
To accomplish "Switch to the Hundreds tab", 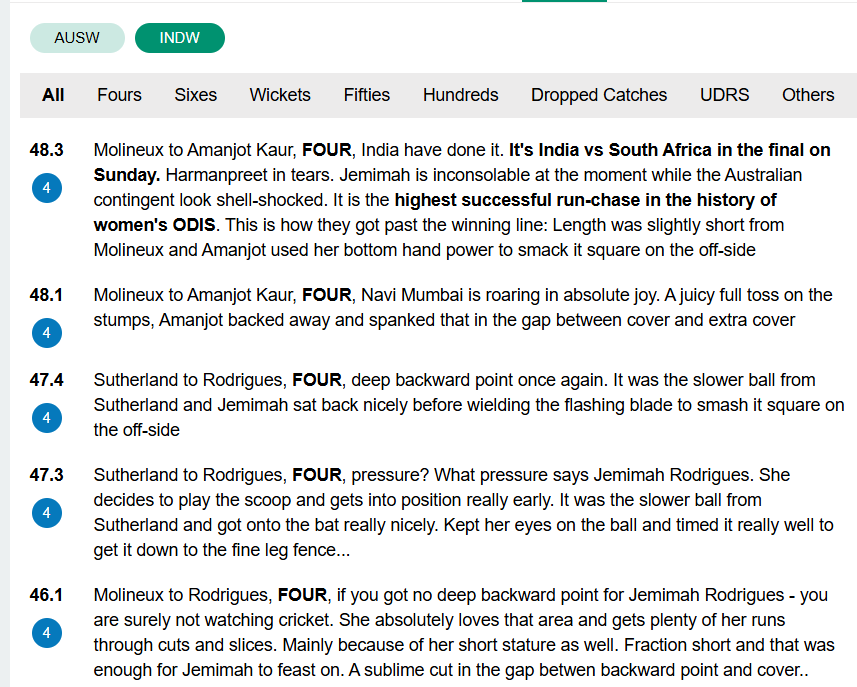I will coord(461,95).
